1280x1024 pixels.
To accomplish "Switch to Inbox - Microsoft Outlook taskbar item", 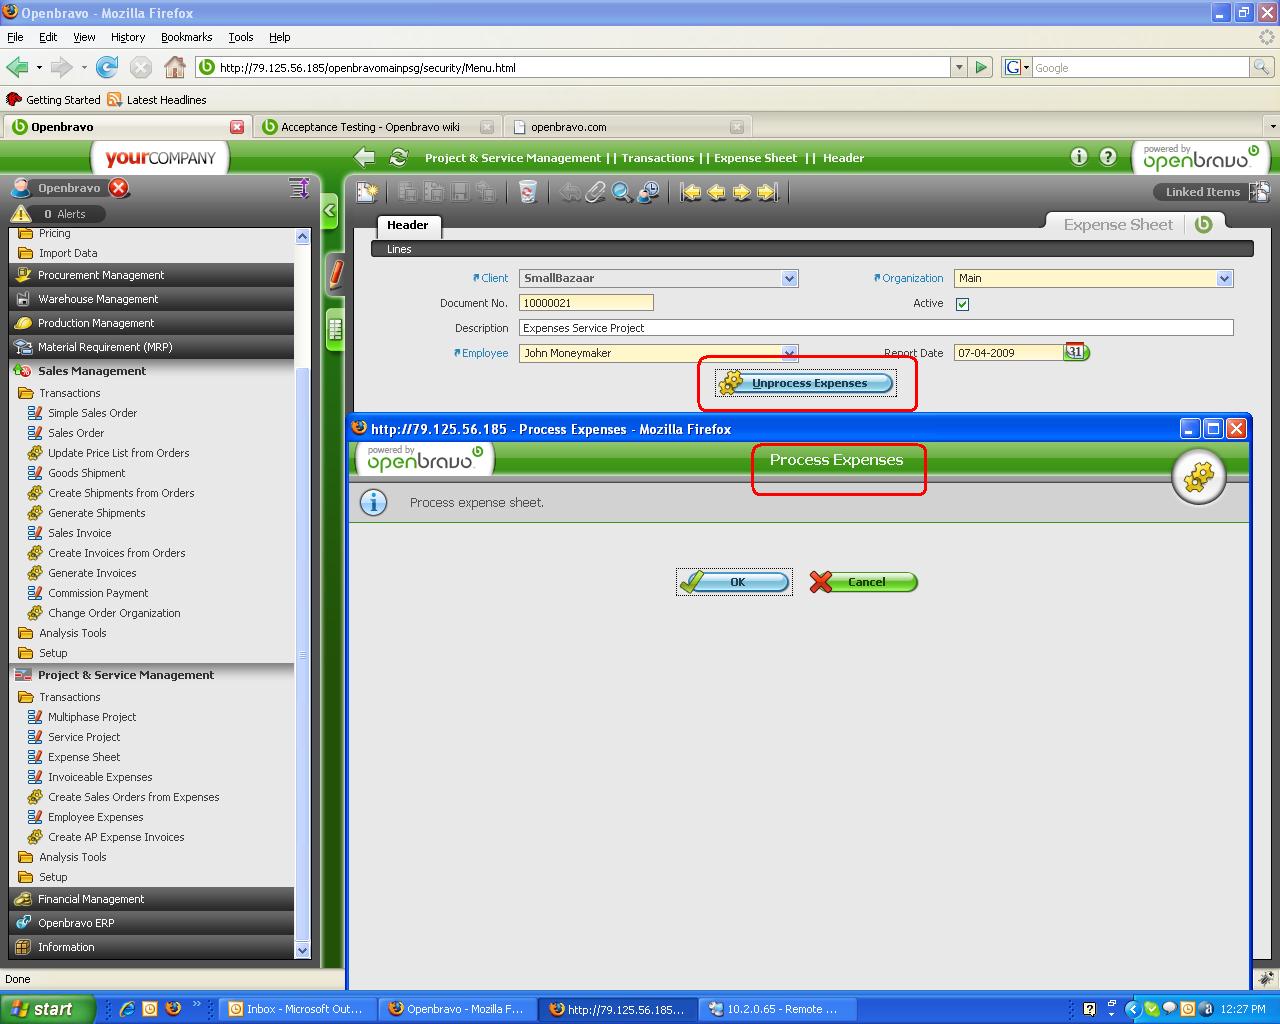I will click(296, 1009).
